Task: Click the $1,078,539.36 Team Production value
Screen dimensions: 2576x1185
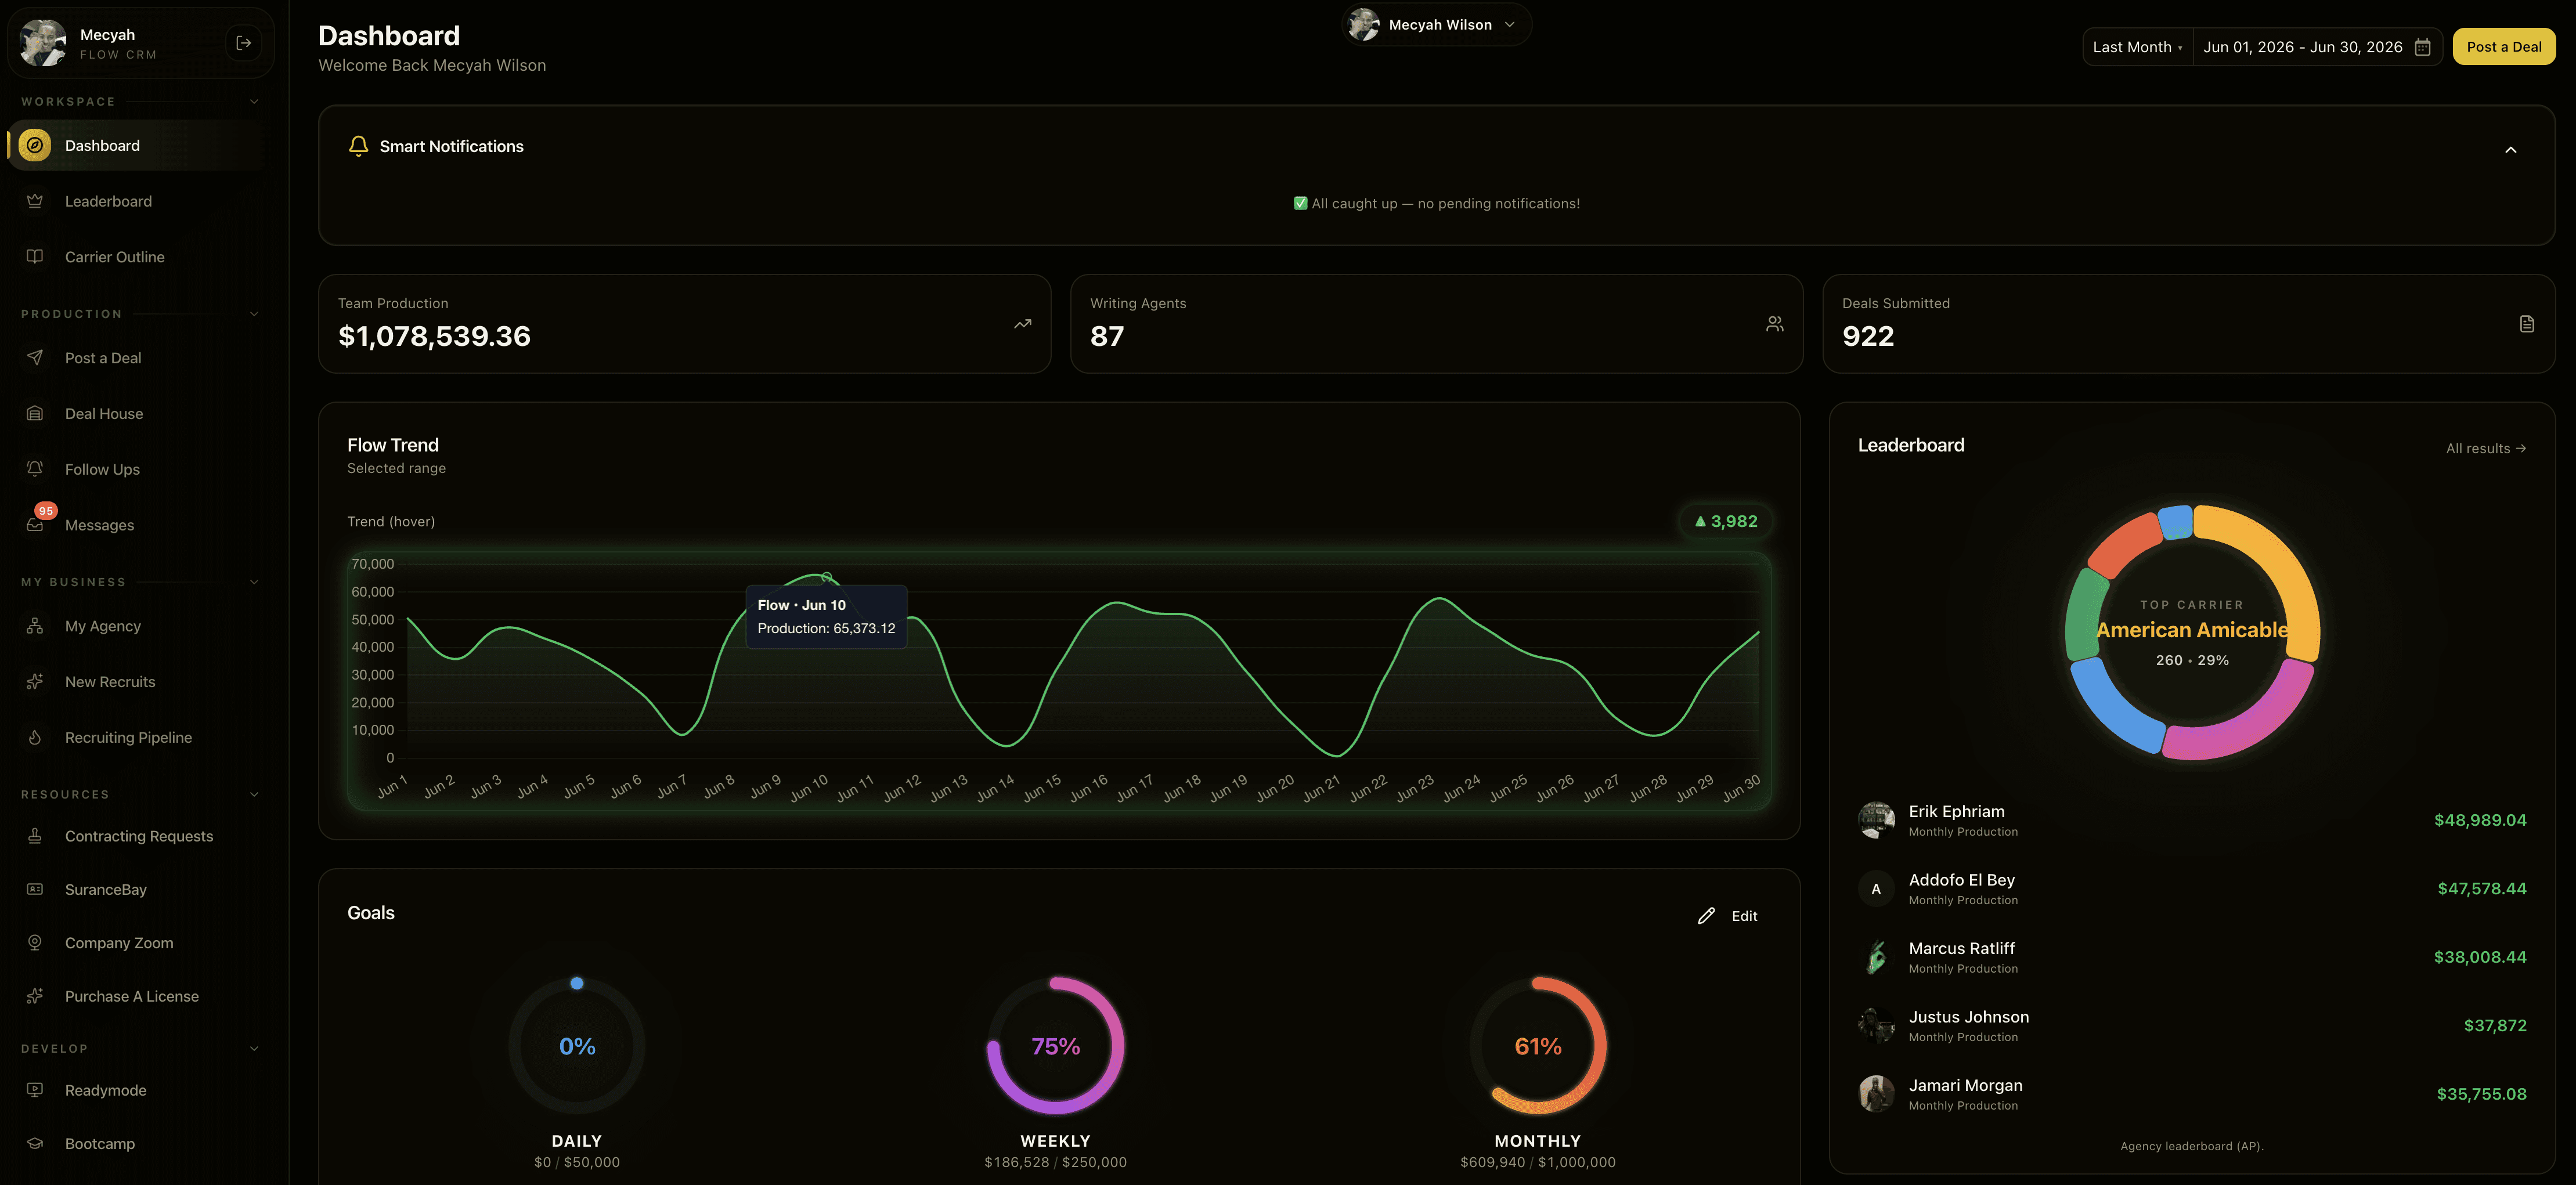Action: click(434, 336)
